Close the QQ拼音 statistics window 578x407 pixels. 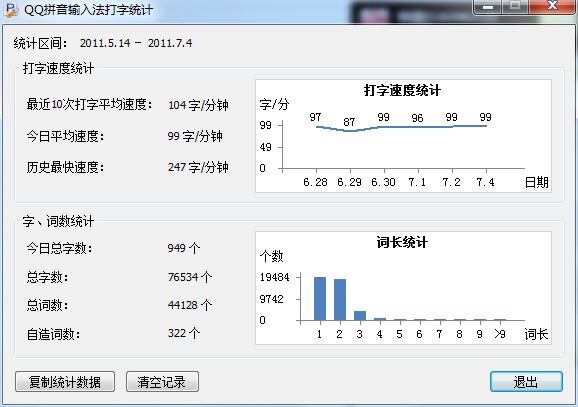click(552, 6)
